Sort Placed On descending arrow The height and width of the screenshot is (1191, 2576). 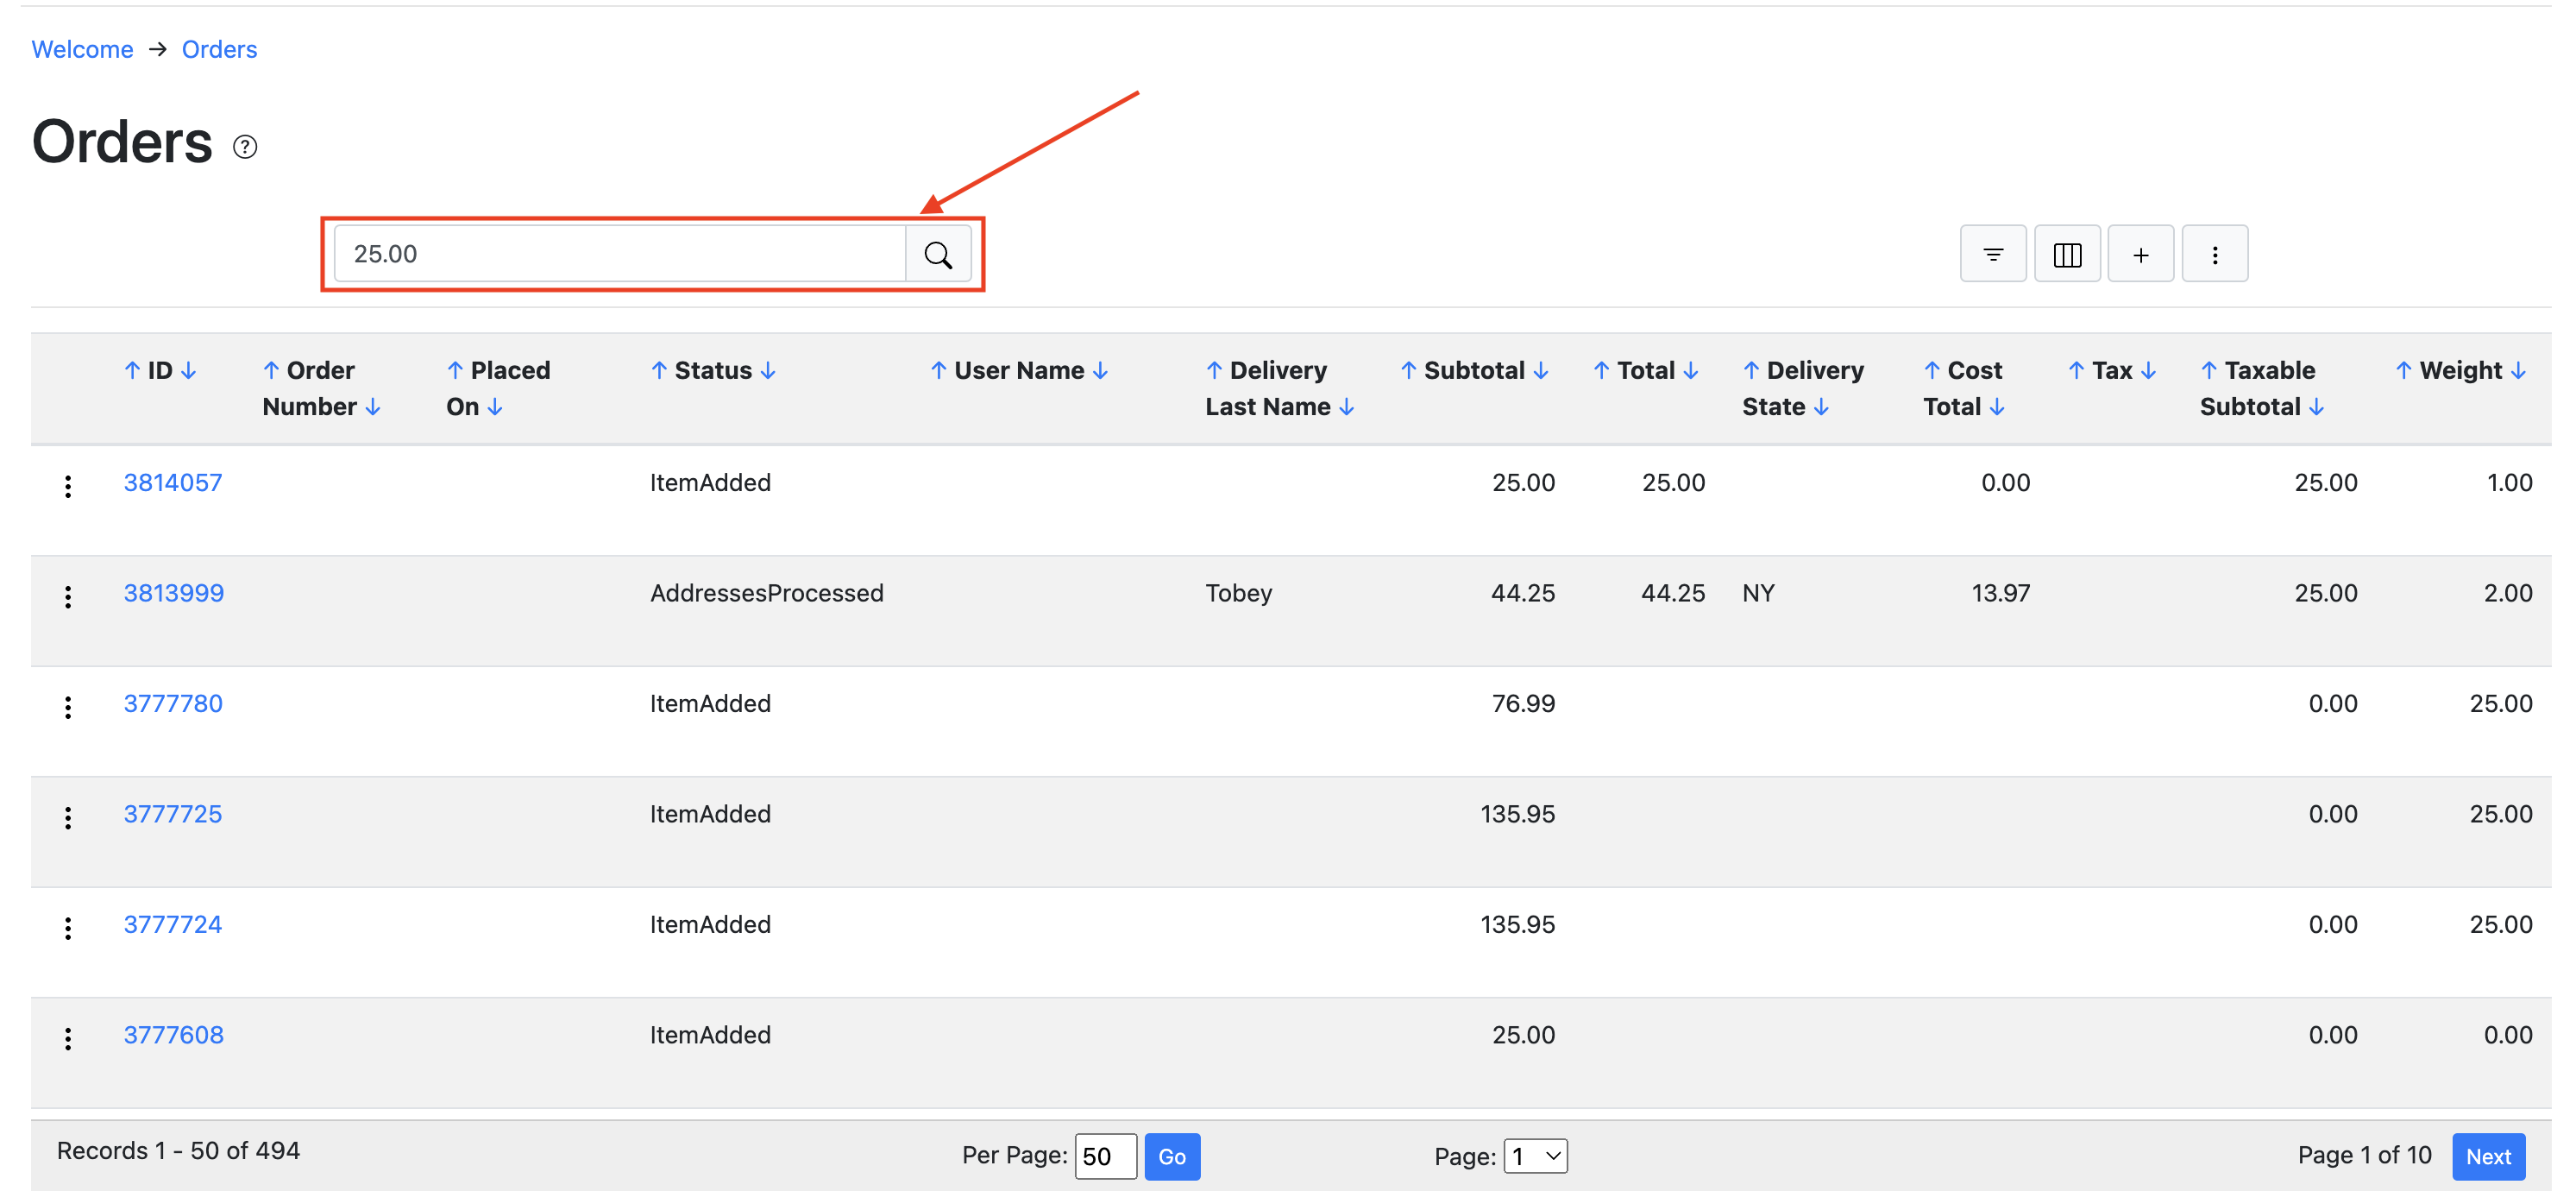click(495, 407)
